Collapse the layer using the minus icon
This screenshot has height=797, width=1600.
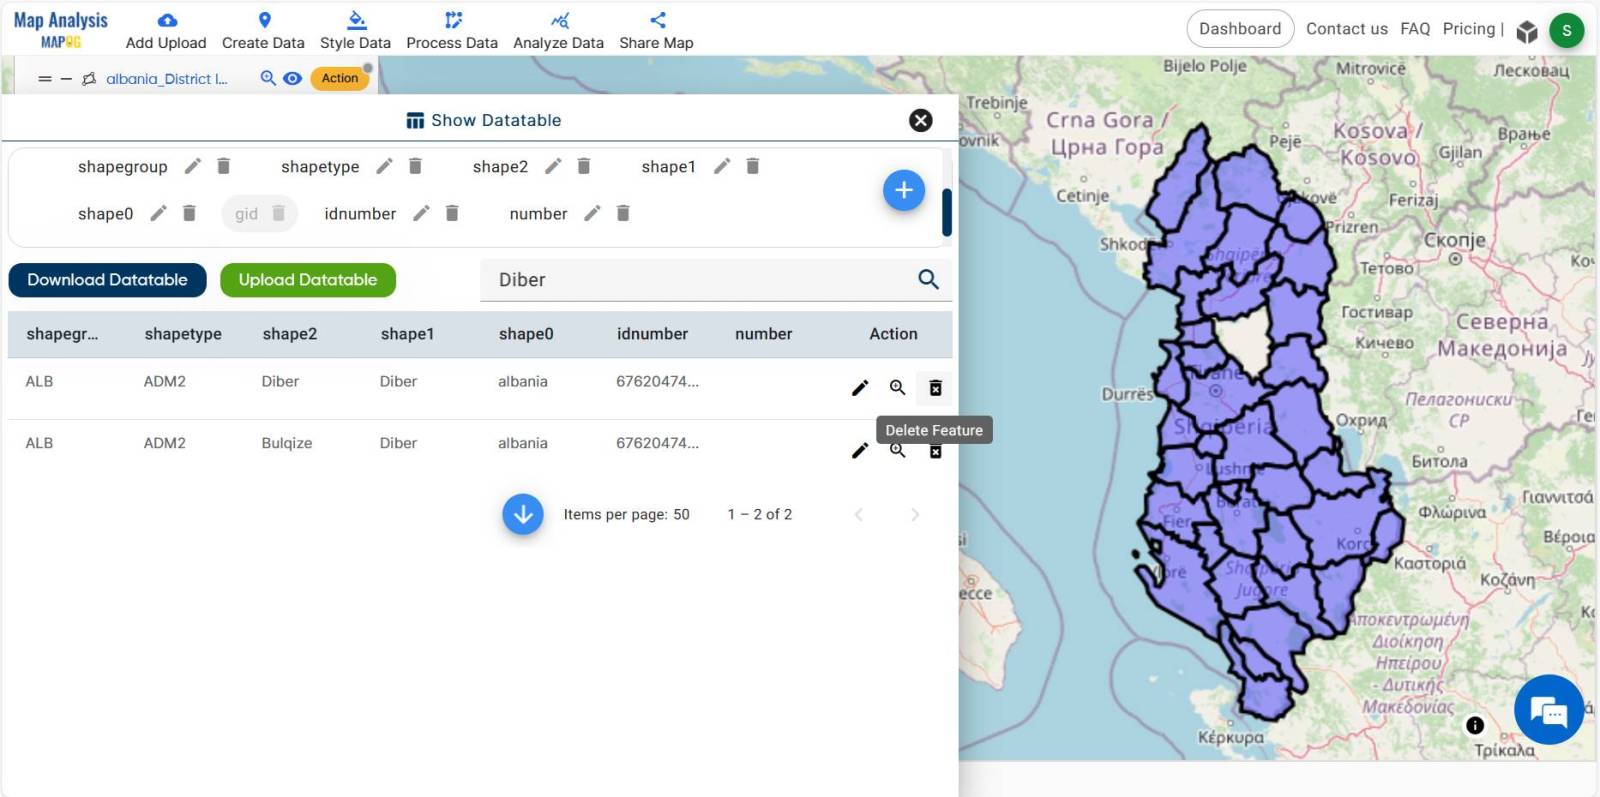(x=66, y=79)
